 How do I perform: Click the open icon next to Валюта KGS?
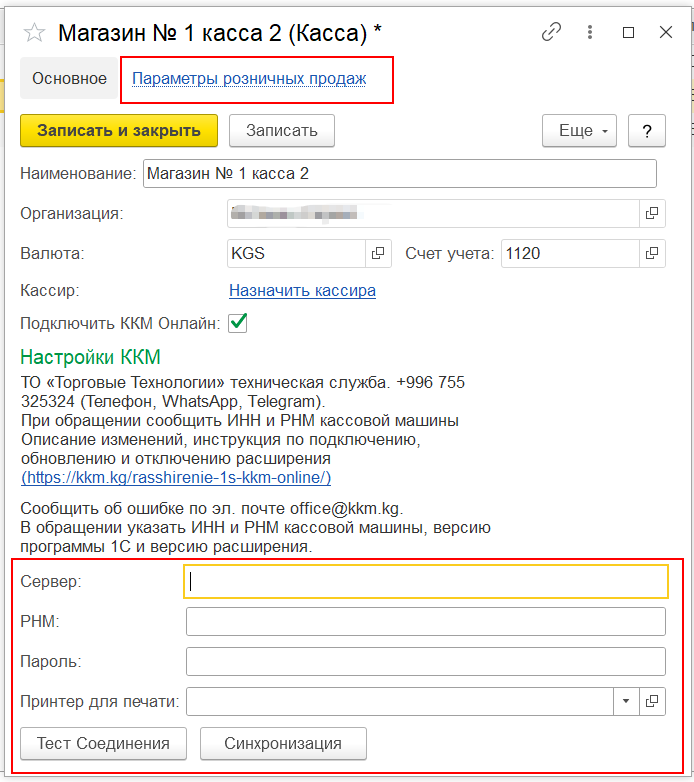pyautogui.click(x=378, y=253)
